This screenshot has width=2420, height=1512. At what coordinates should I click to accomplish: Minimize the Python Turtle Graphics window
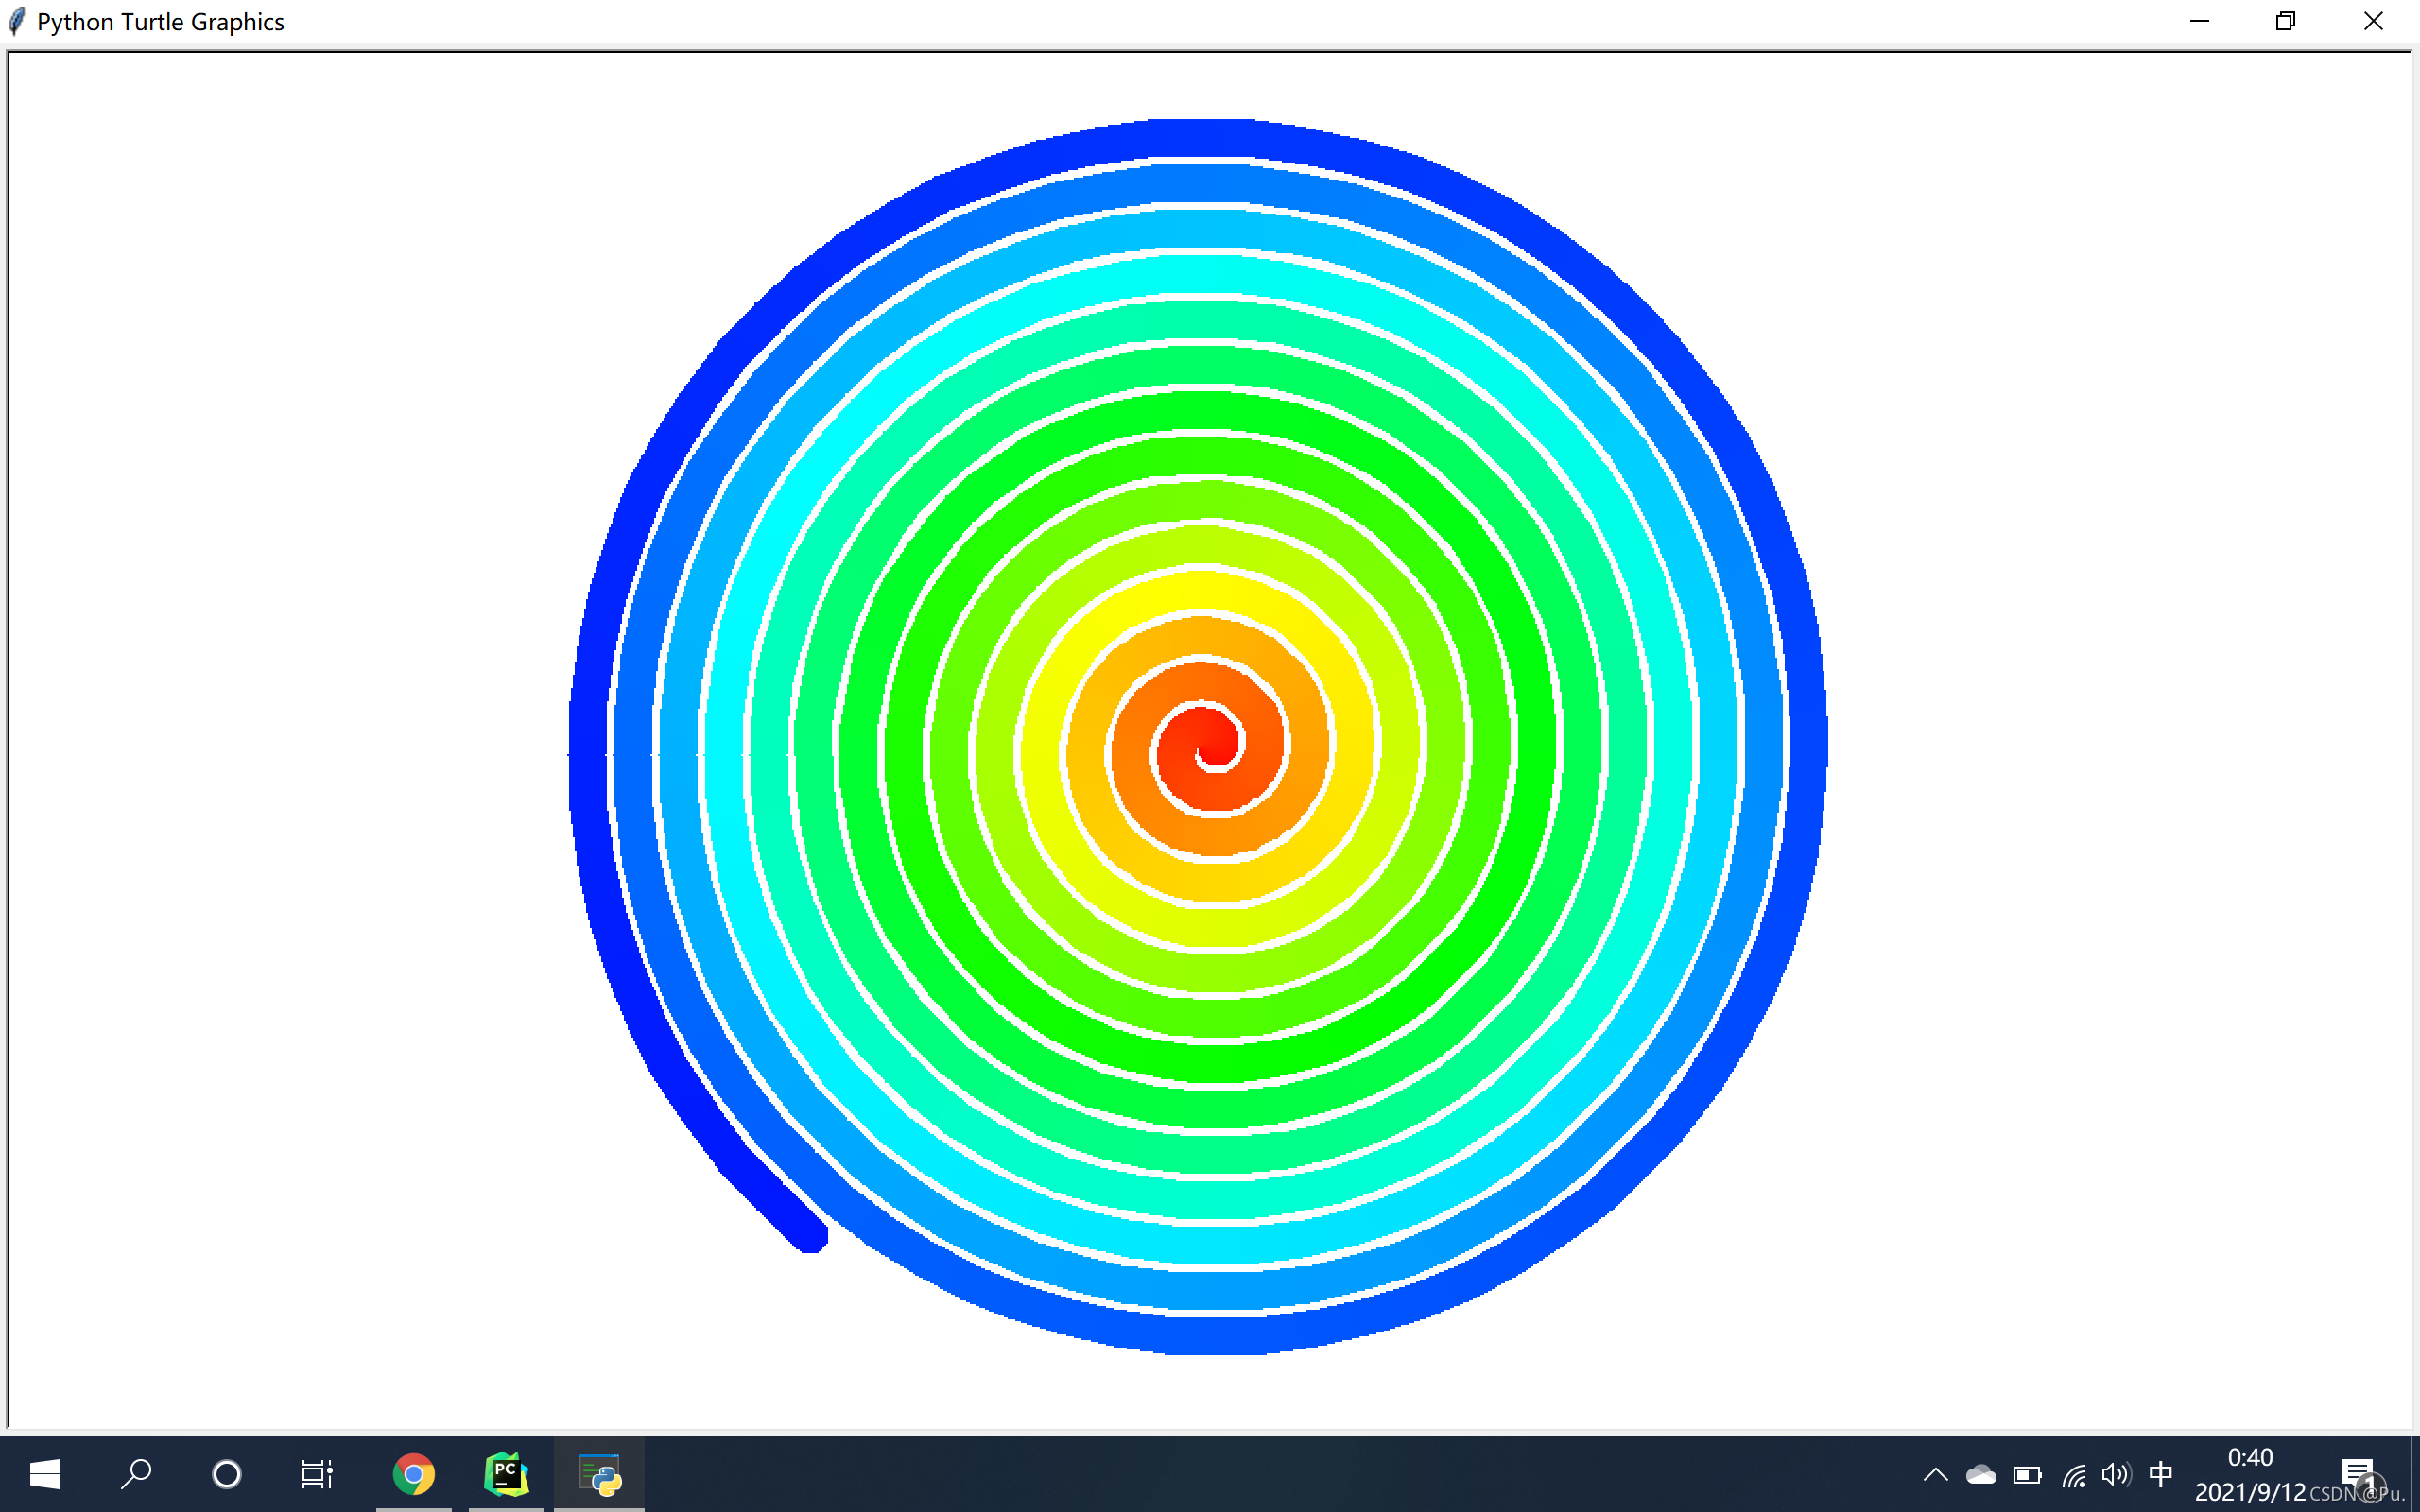click(x=2199, y=21)
